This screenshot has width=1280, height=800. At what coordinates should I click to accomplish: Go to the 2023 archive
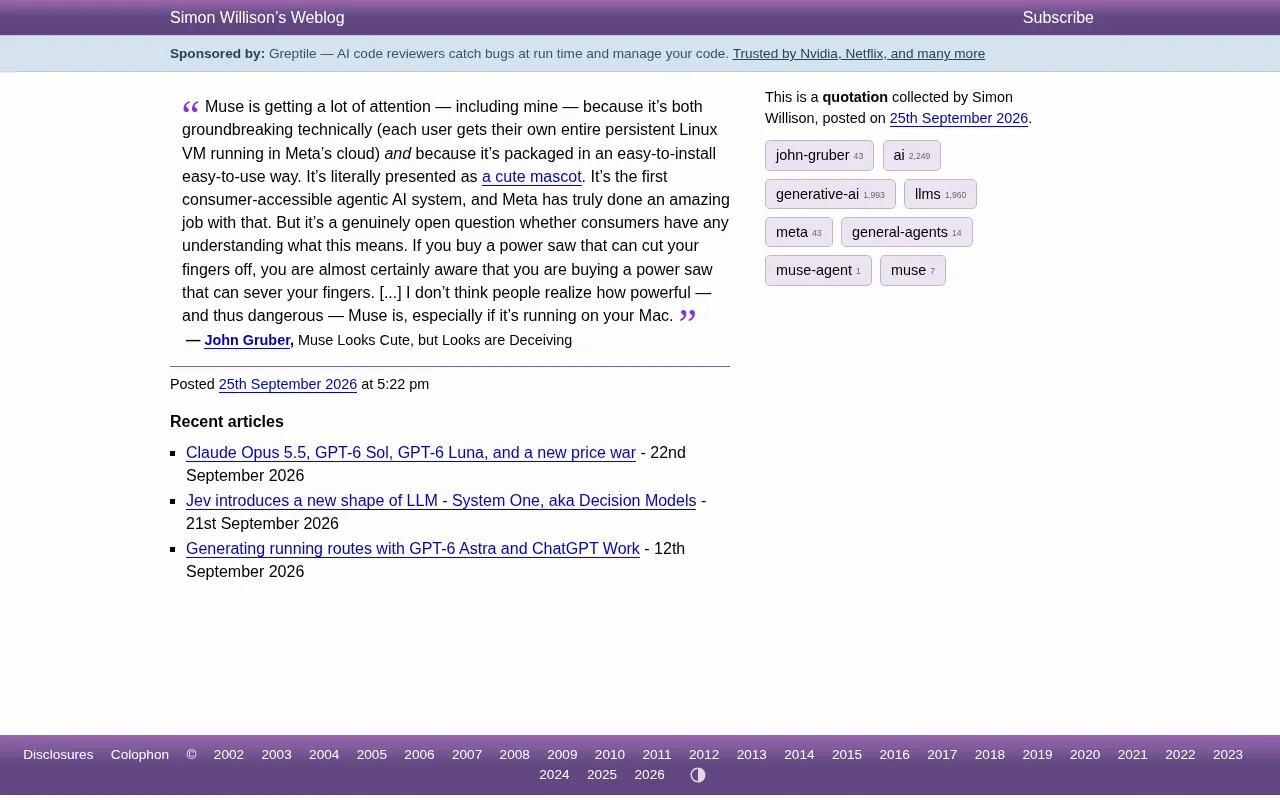pos(1228,755)
